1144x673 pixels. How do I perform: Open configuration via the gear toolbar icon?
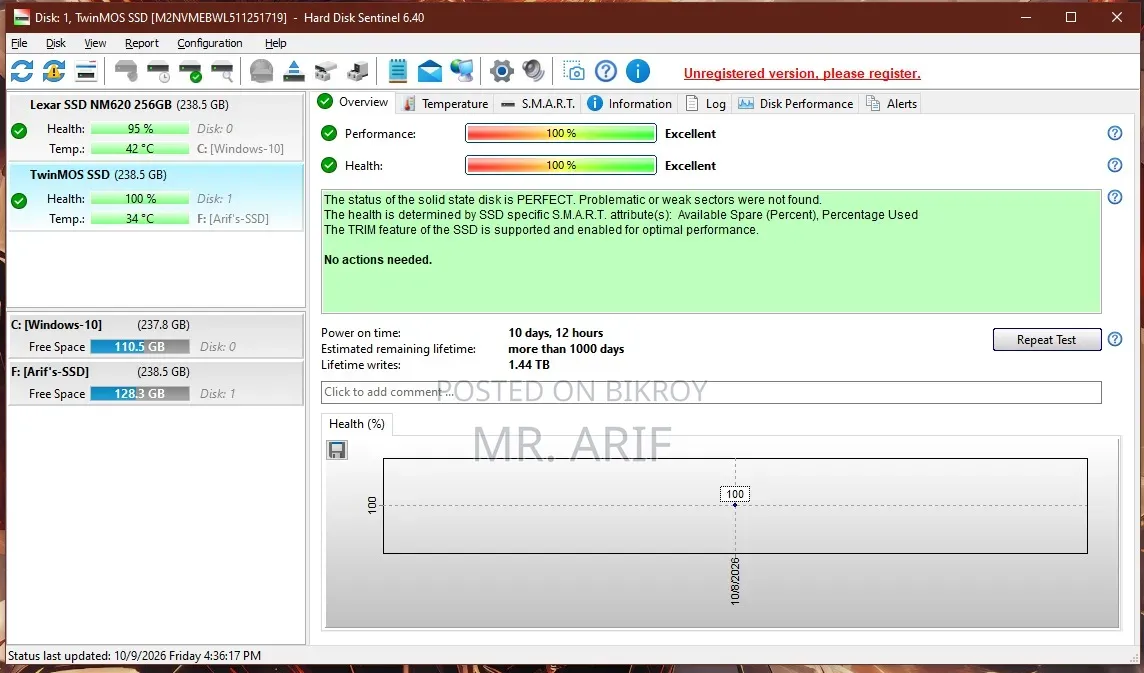[x=501, y=72]
